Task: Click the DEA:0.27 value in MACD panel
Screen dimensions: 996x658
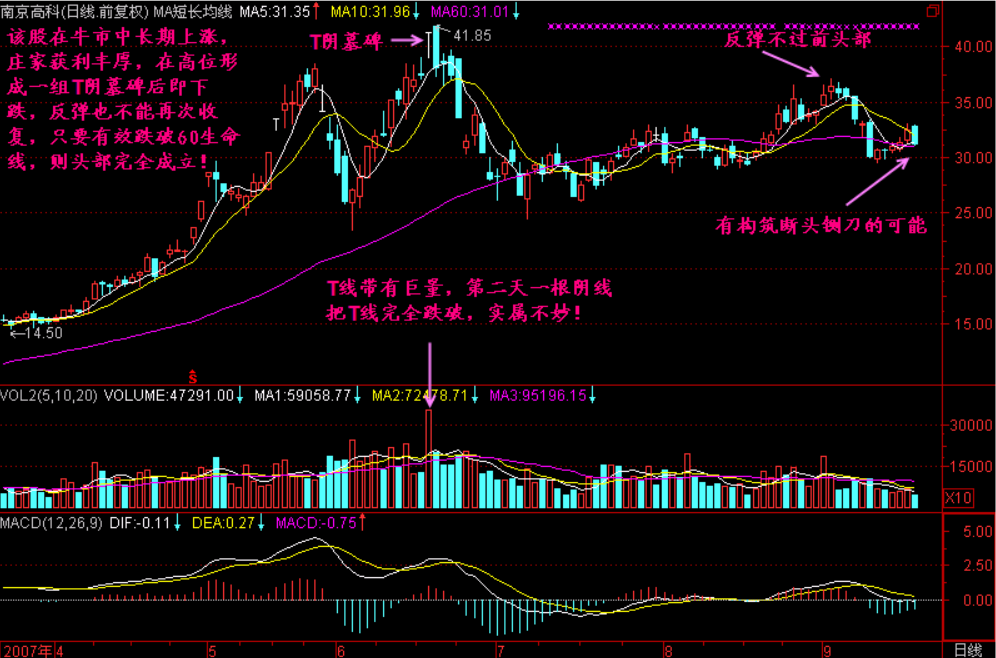Action: 234,522
